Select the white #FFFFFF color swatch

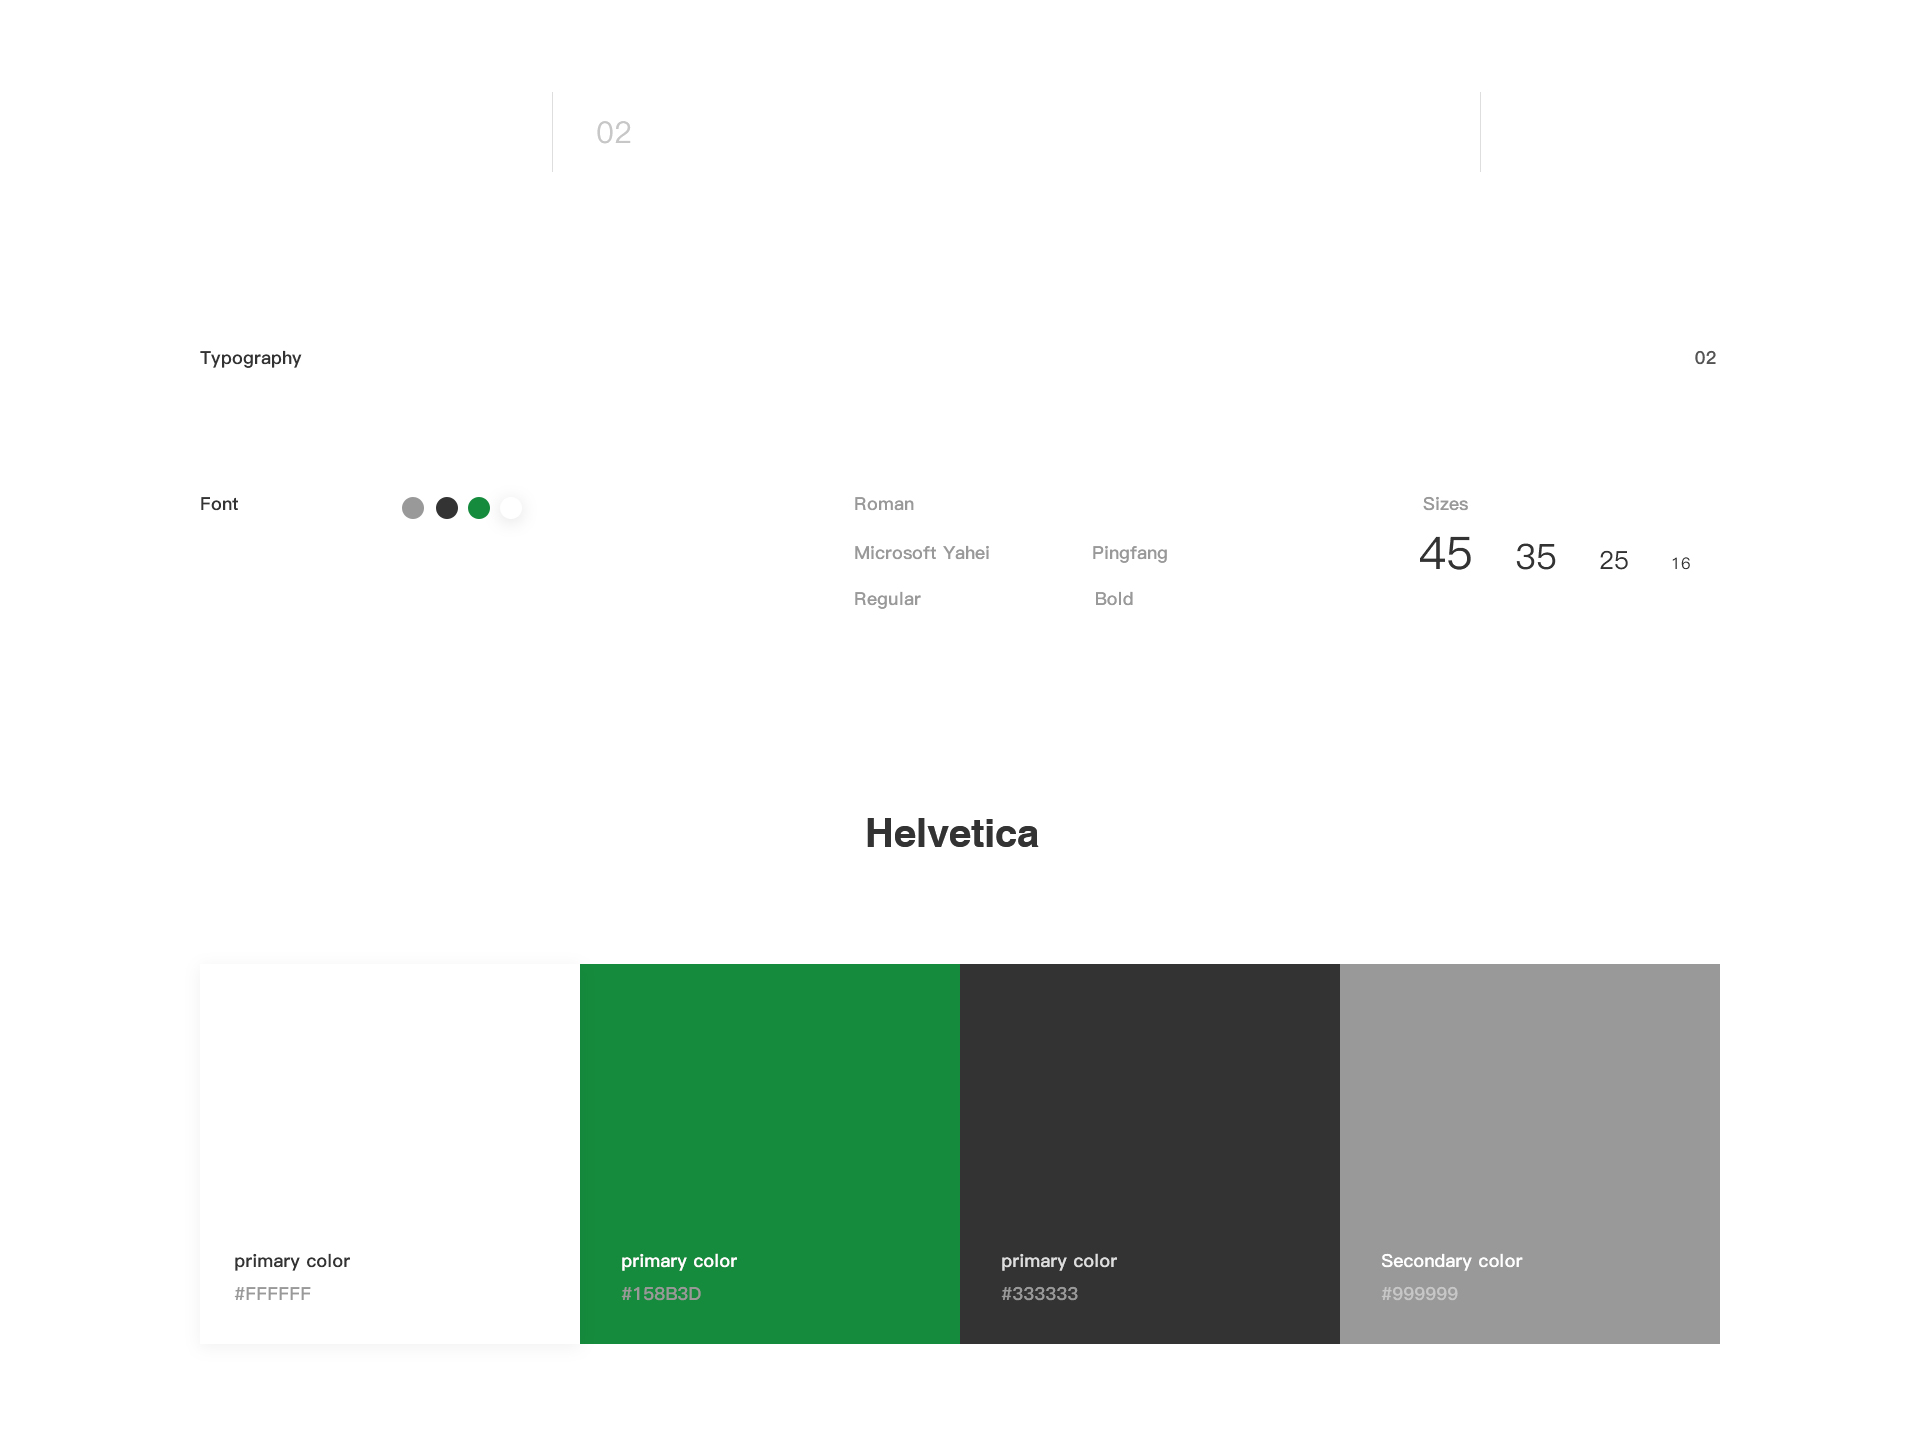point(390,1153)
